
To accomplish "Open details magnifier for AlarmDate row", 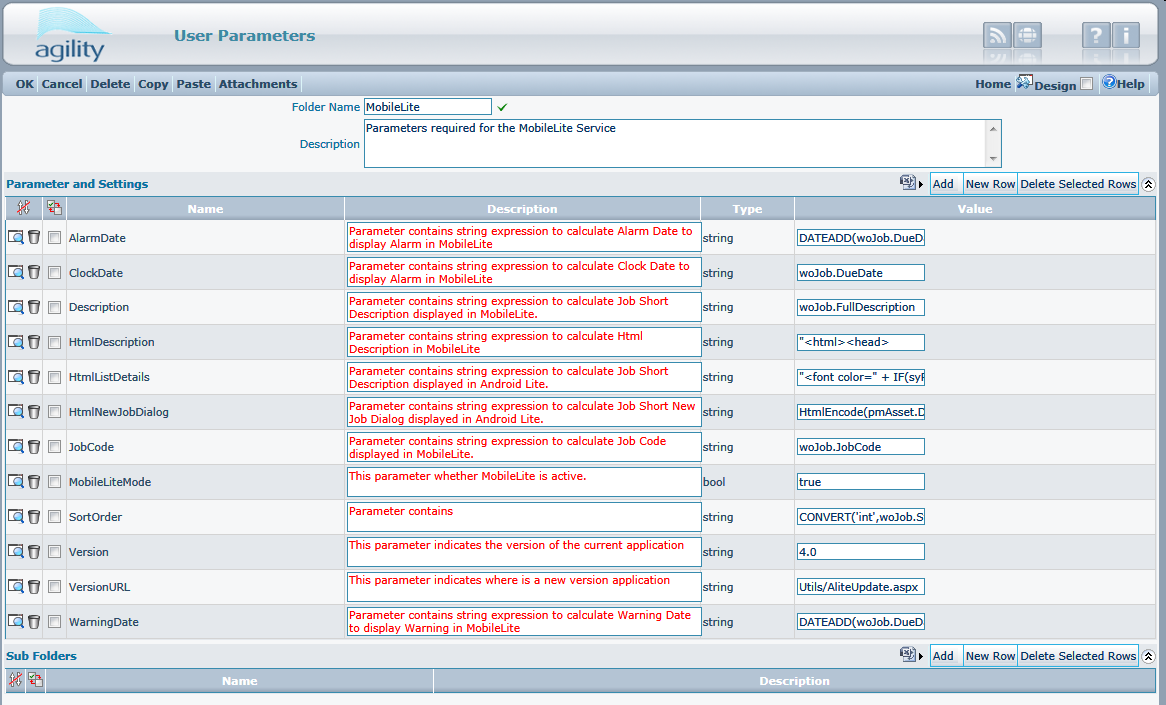I will coord(16,238).
